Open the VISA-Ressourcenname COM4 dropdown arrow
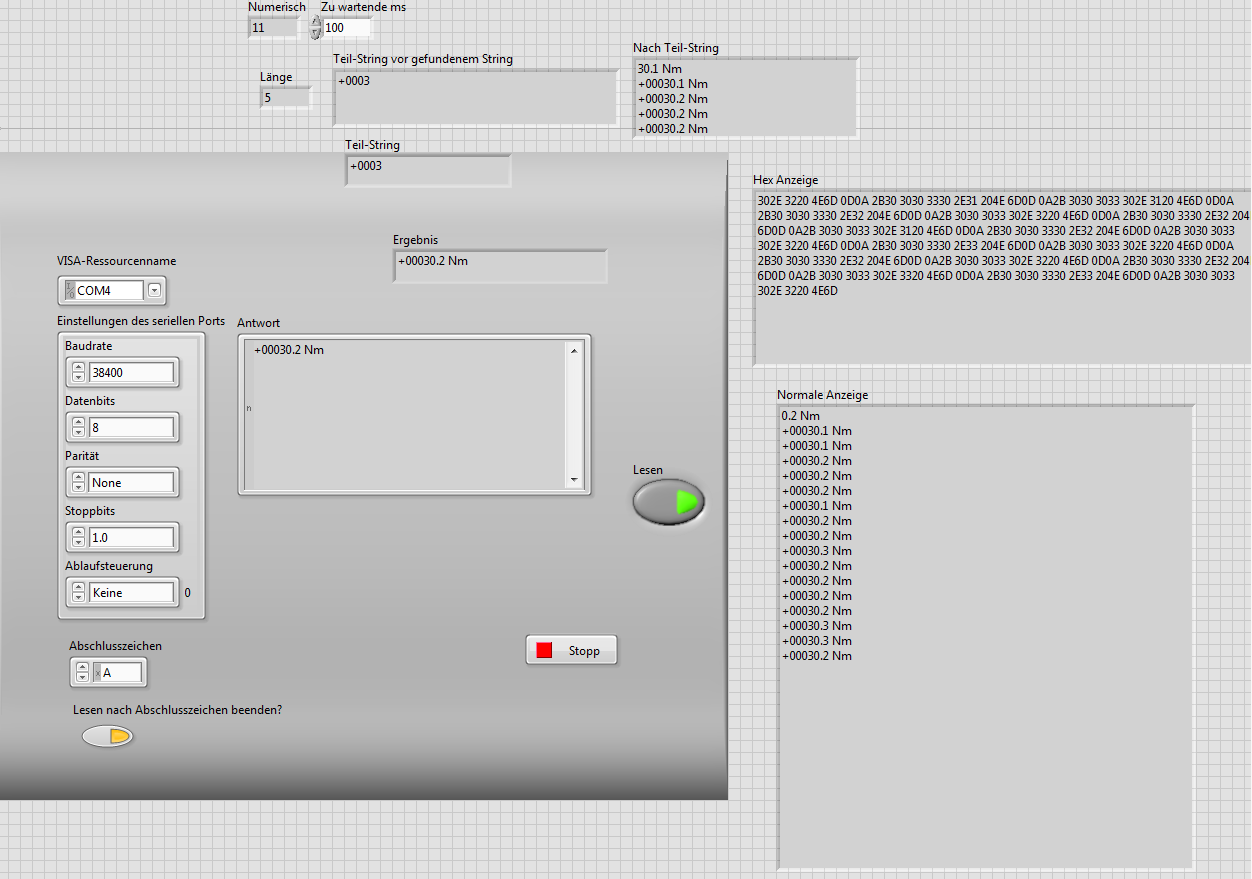 point(154,290)
